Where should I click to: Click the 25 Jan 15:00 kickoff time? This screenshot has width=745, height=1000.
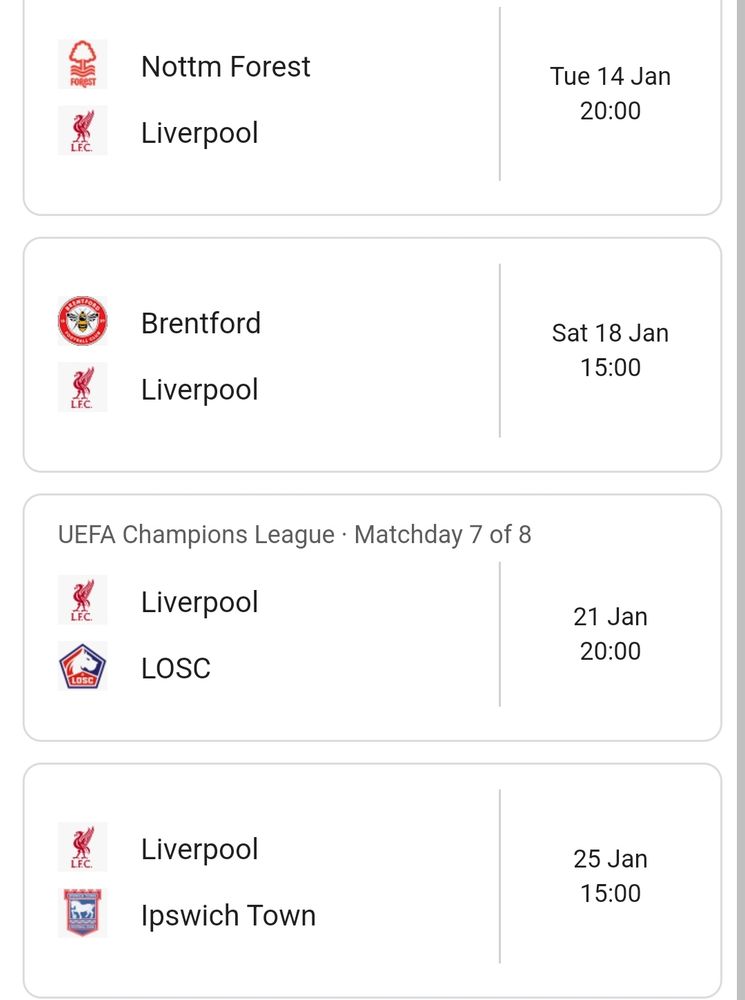coord(610,876)
